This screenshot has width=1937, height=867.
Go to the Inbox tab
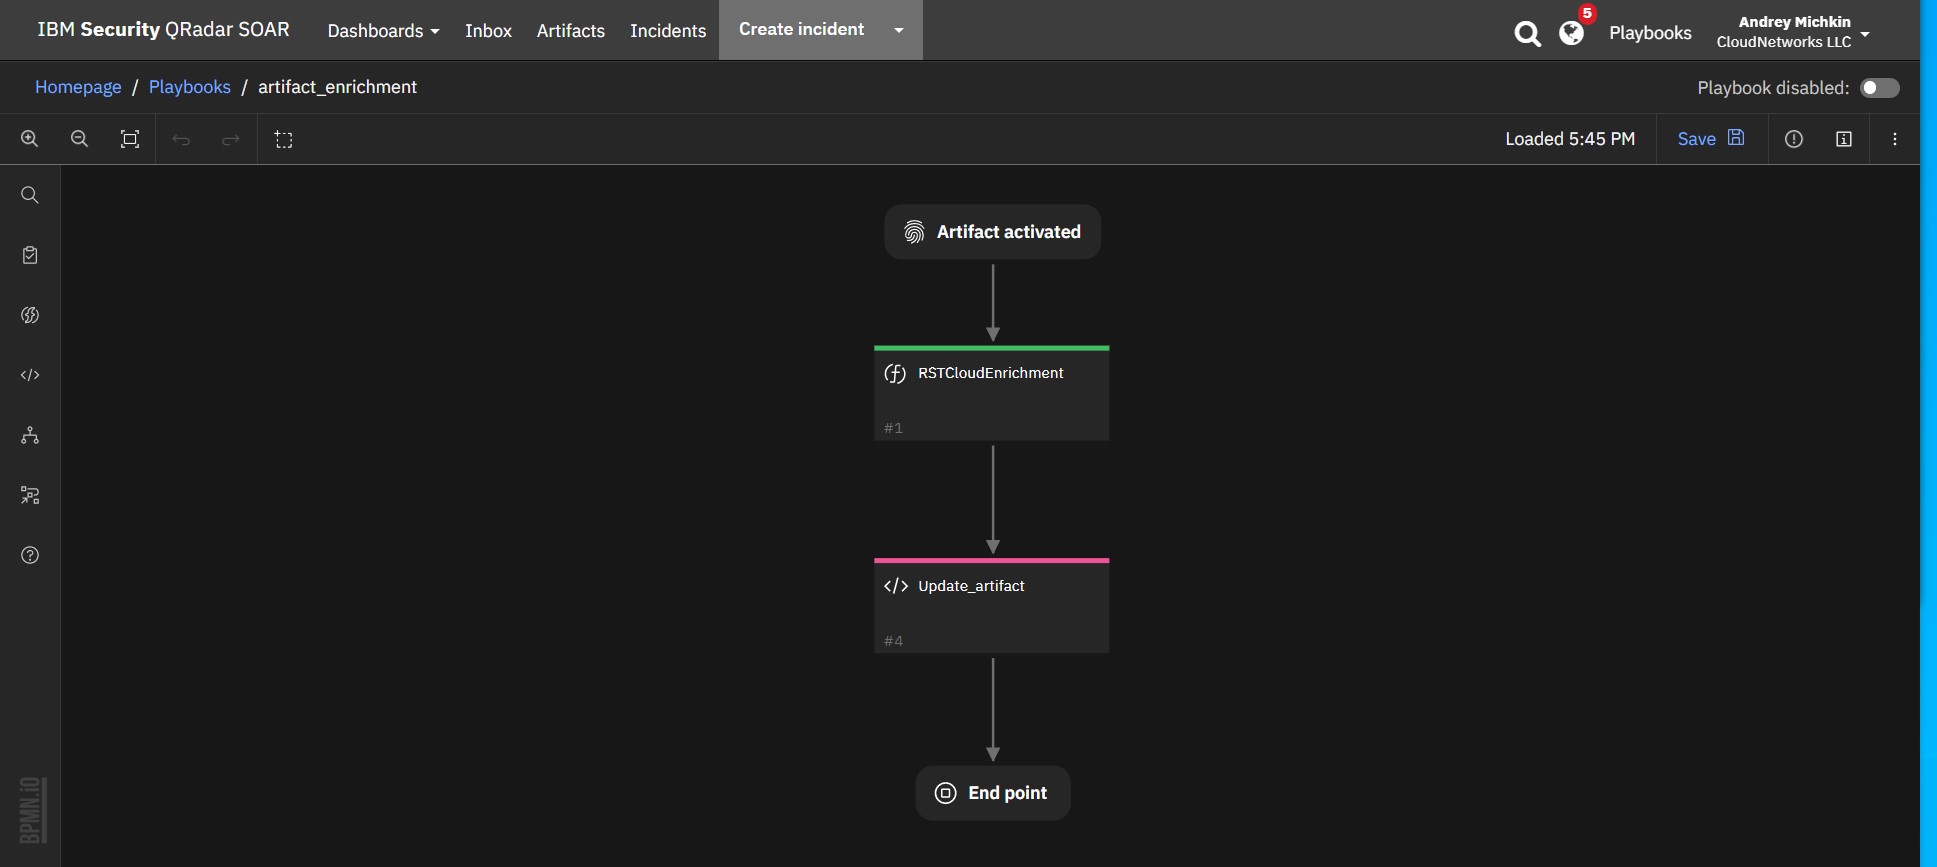488,31
